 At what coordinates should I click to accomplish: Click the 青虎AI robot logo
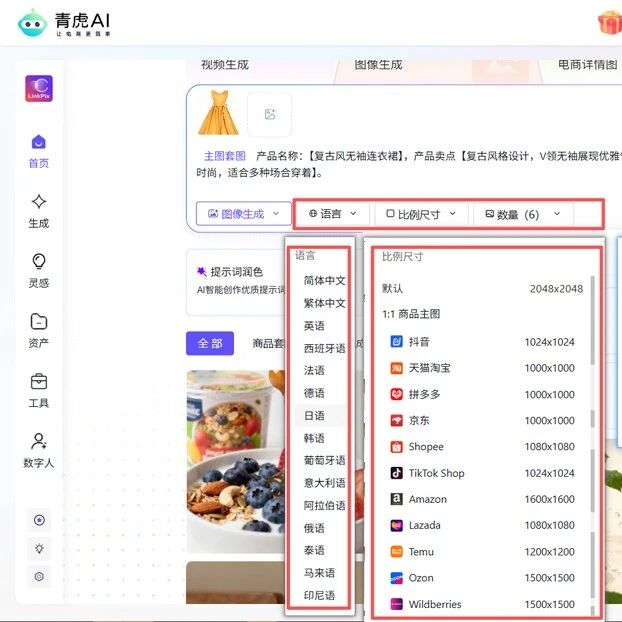click(32, 23)
